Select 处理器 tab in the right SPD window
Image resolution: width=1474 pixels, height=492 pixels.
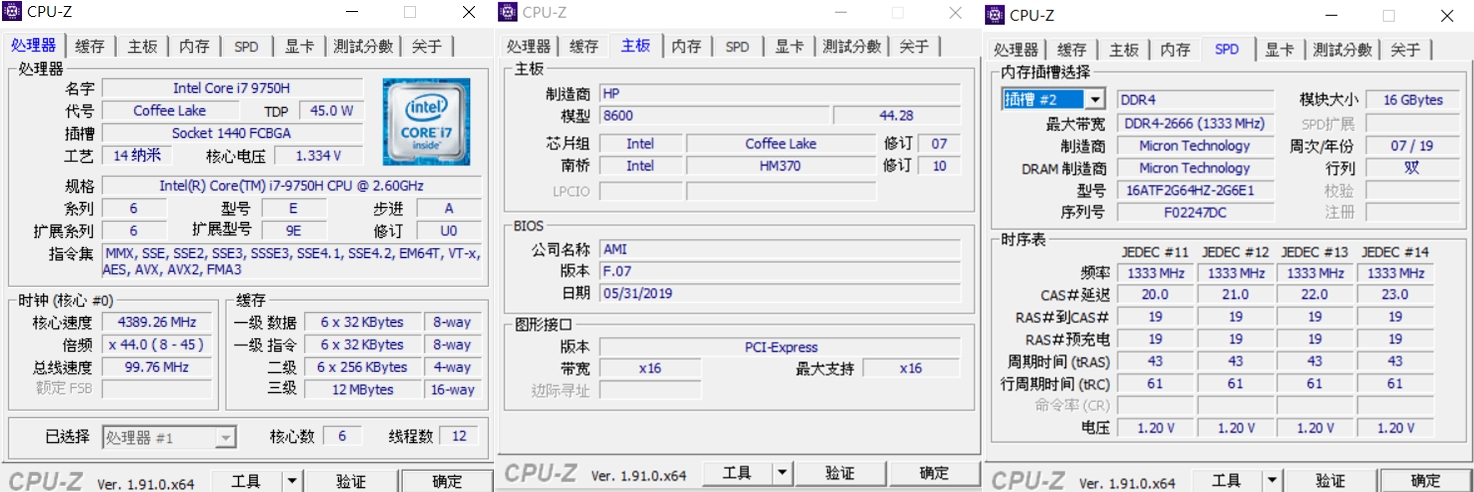pyautogui.click(x=1016, y=50)
